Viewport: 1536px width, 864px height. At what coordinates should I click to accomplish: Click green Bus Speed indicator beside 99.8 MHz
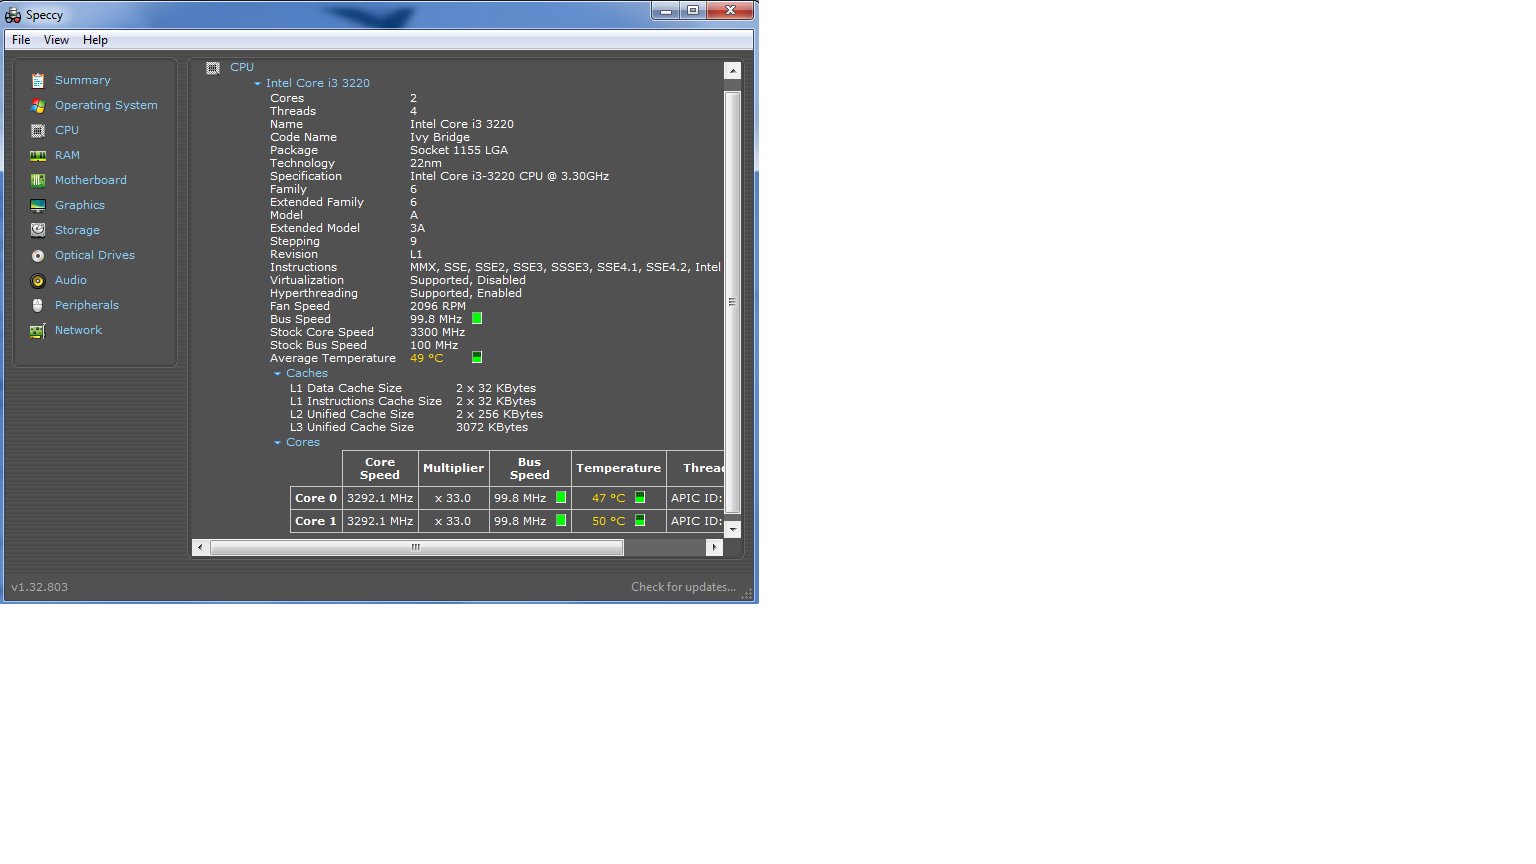(477, 318)
